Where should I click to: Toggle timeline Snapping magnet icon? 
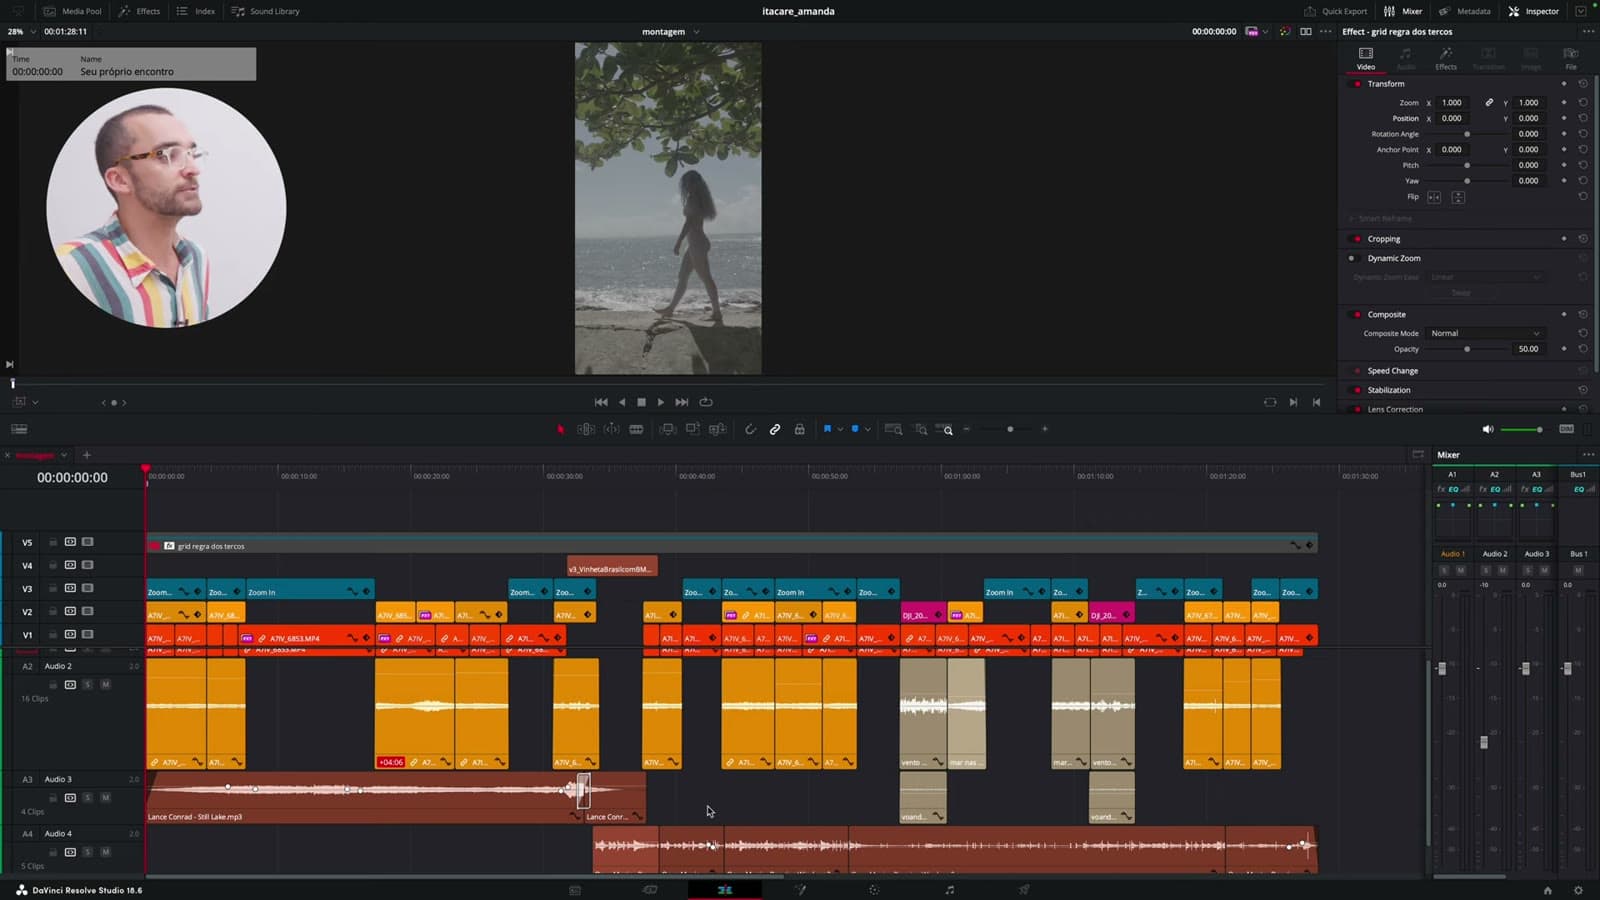click(750, 429)
